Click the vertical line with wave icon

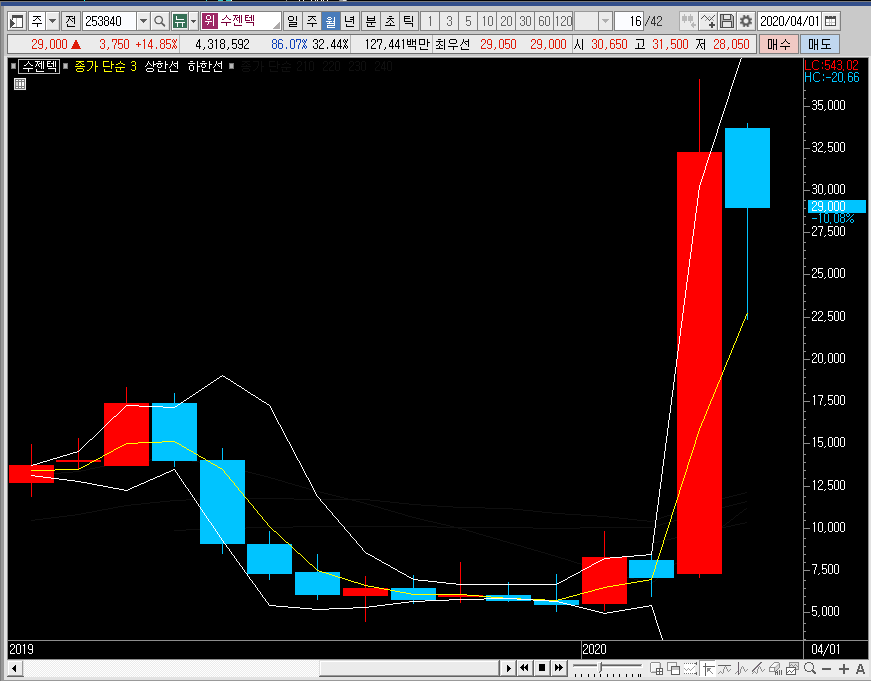pos(742,668)
